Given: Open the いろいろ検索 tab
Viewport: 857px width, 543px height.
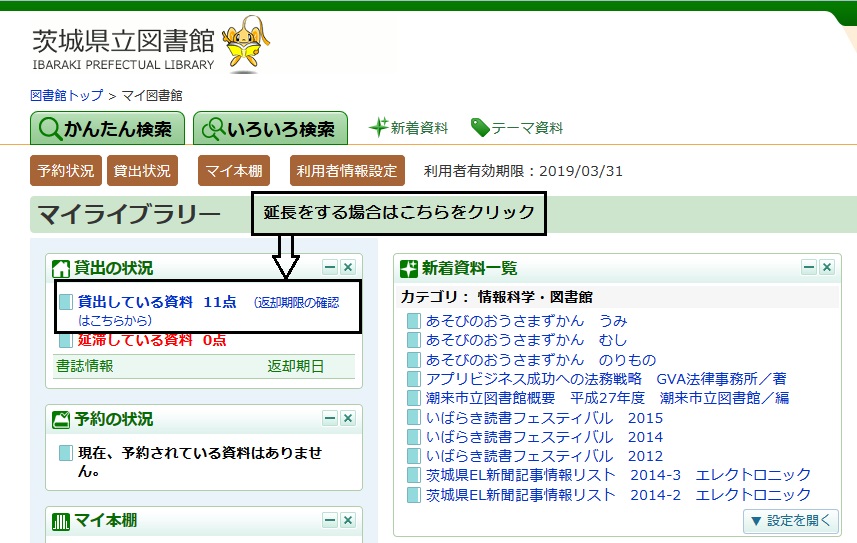Looking at the screenshot, I should pyautogui.click(x=270, y=129).
